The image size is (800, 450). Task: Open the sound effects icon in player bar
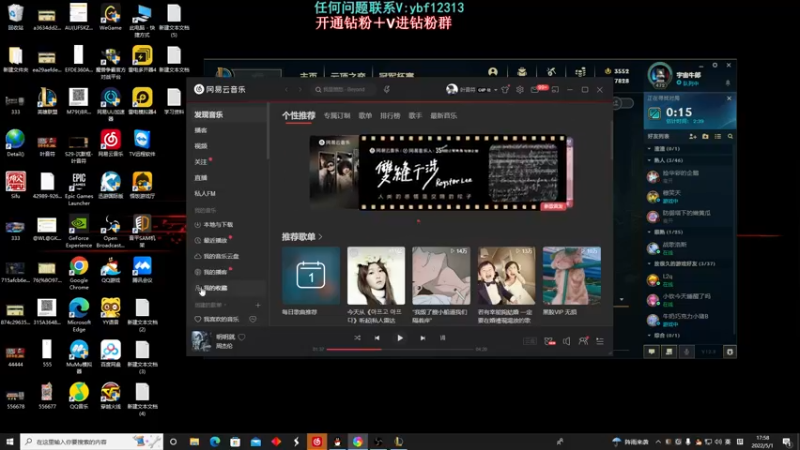(549, 341)
